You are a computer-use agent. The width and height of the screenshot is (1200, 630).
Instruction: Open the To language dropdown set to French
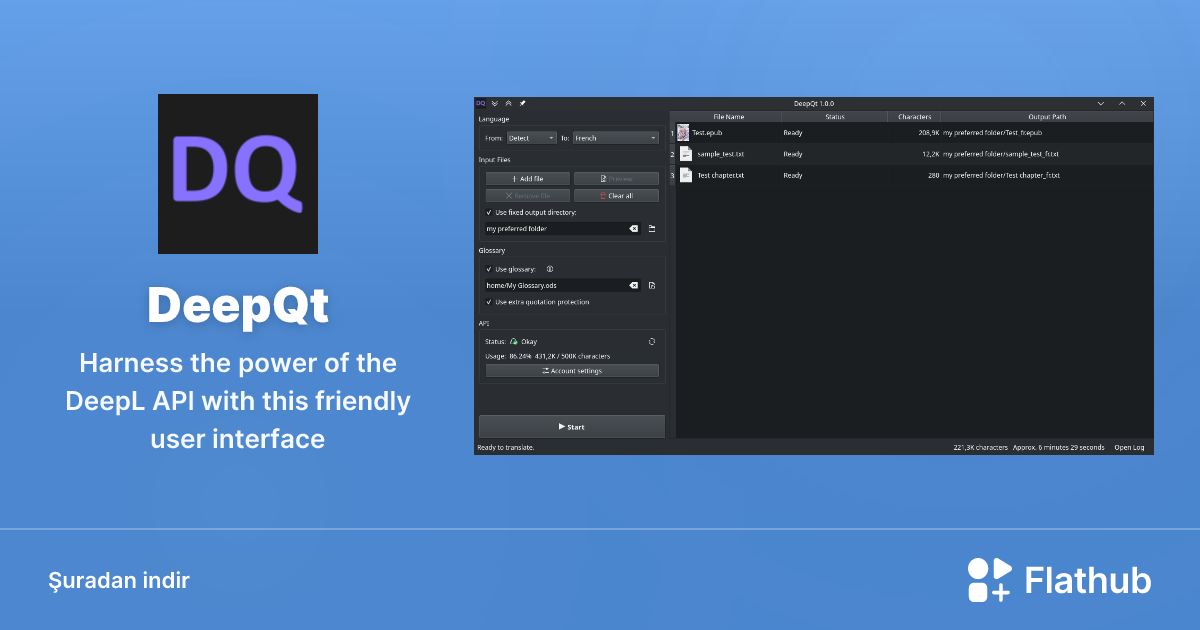click(x=615, y=138)
